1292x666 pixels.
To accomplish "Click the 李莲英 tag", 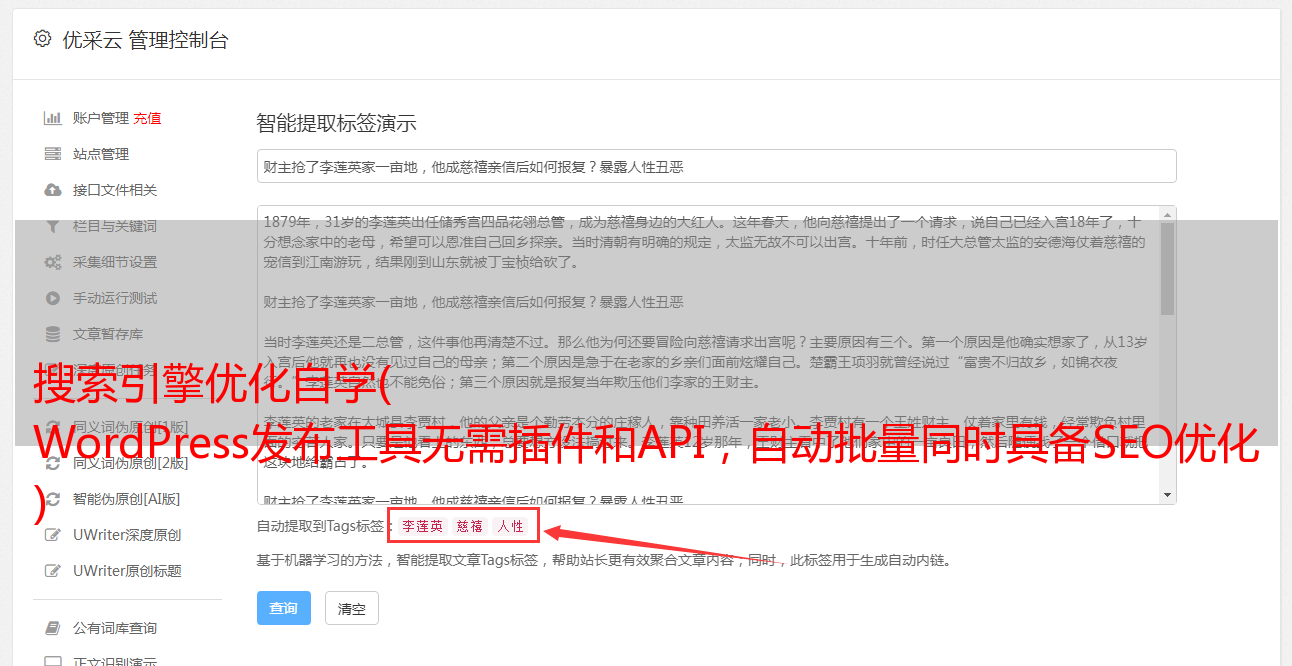I will pos(423,526).
